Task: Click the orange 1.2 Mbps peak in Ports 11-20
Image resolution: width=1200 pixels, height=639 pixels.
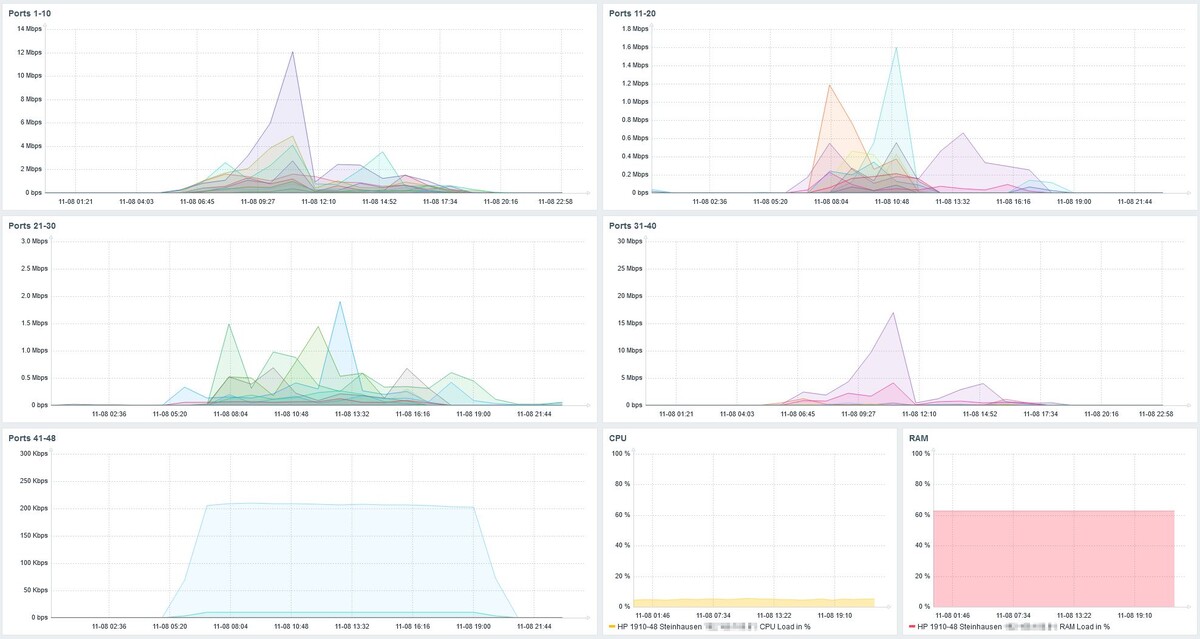Action: point(829,85)
